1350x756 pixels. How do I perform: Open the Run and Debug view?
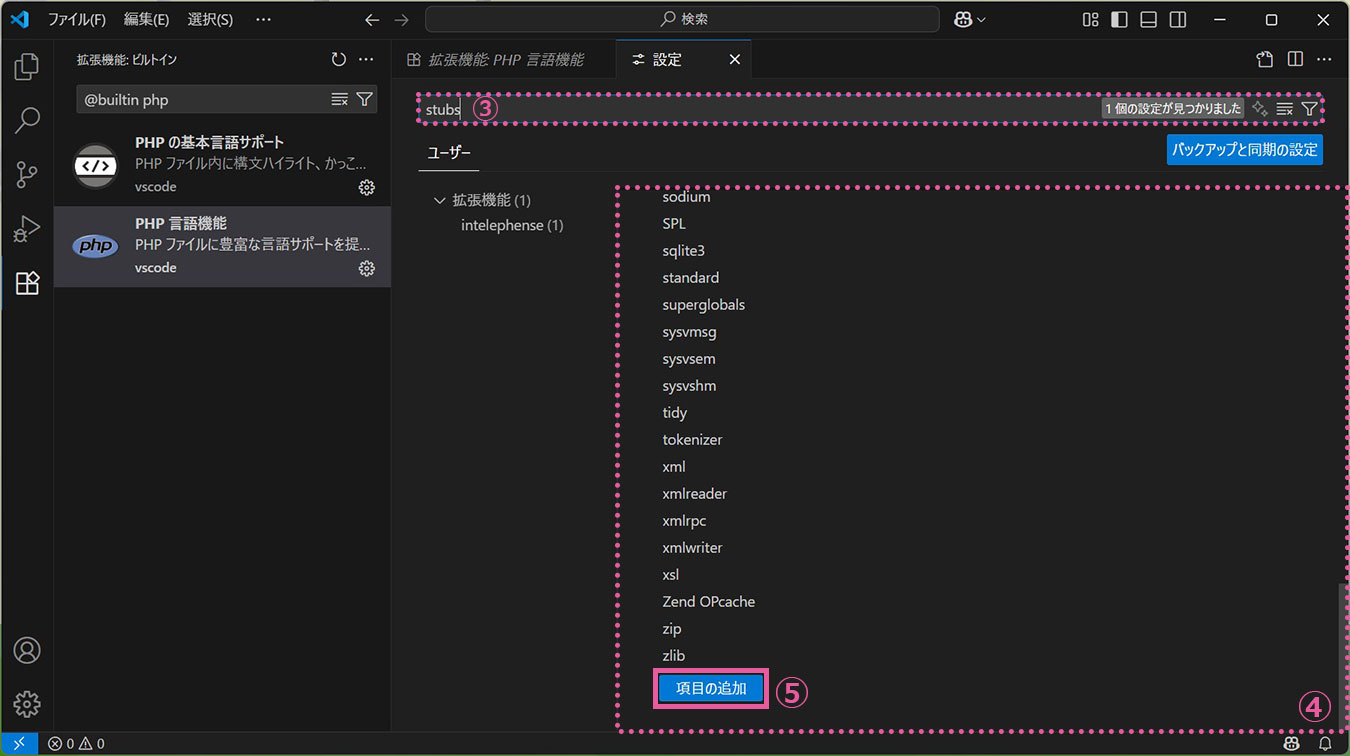point(27,229)
